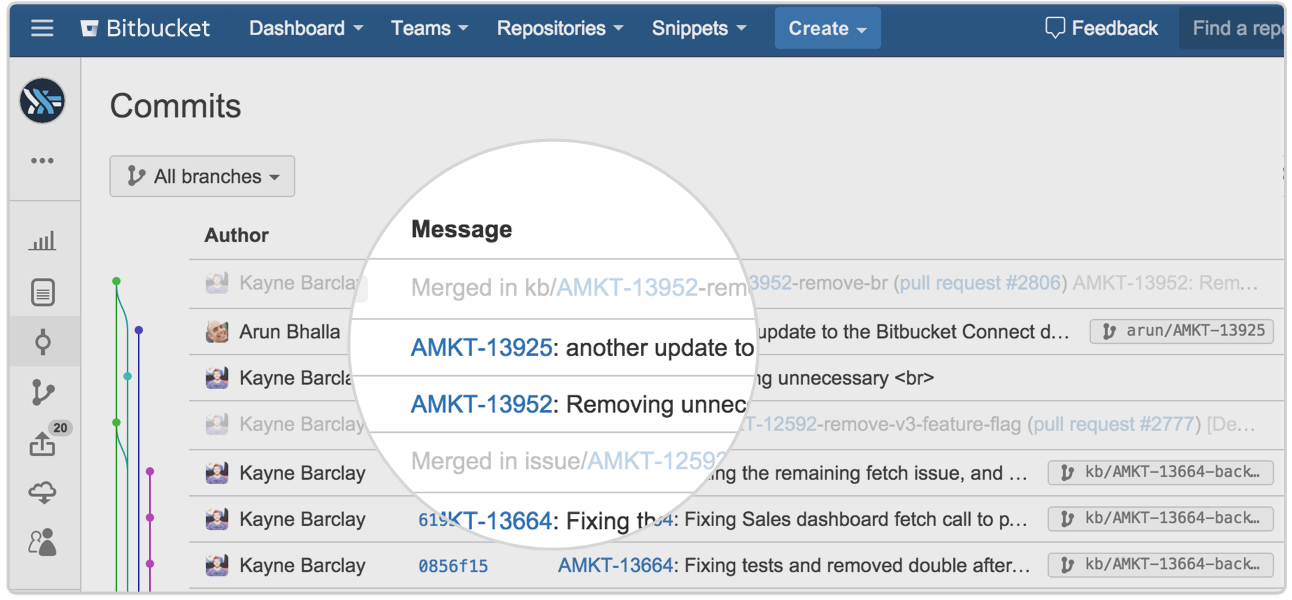Click the Find a repo search field
This screenshot has height=600, width=1292.
pyautogui.click(x=1240, y=28)
